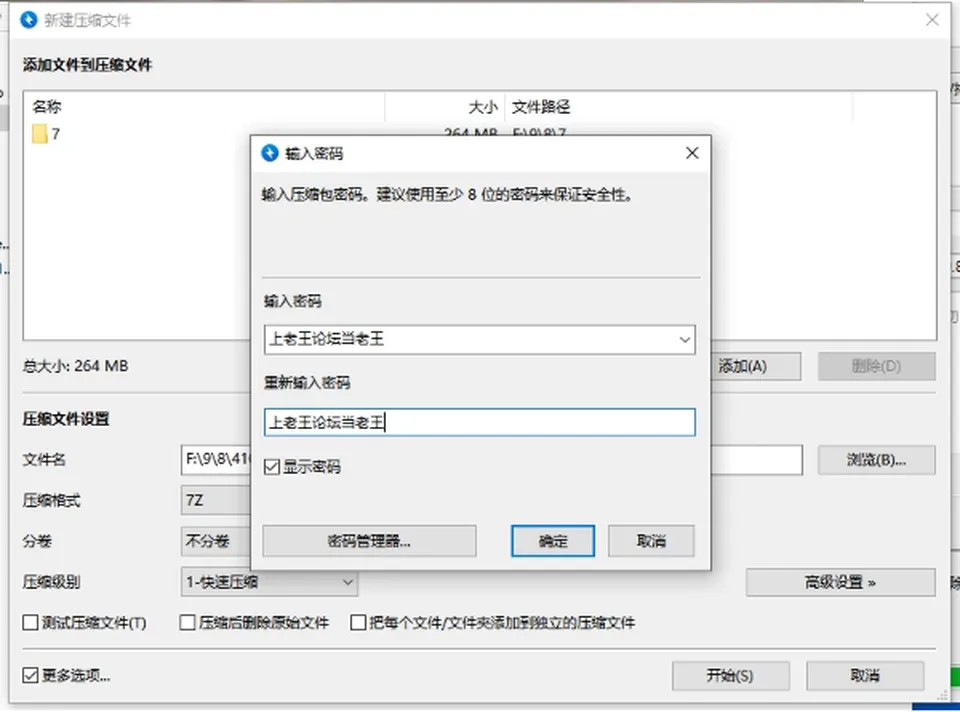Viewport: 960px width, 712px height.
Task: Toggle the 更多选项 checkbox
Action: pyautogui.click(x=30, y=675)
